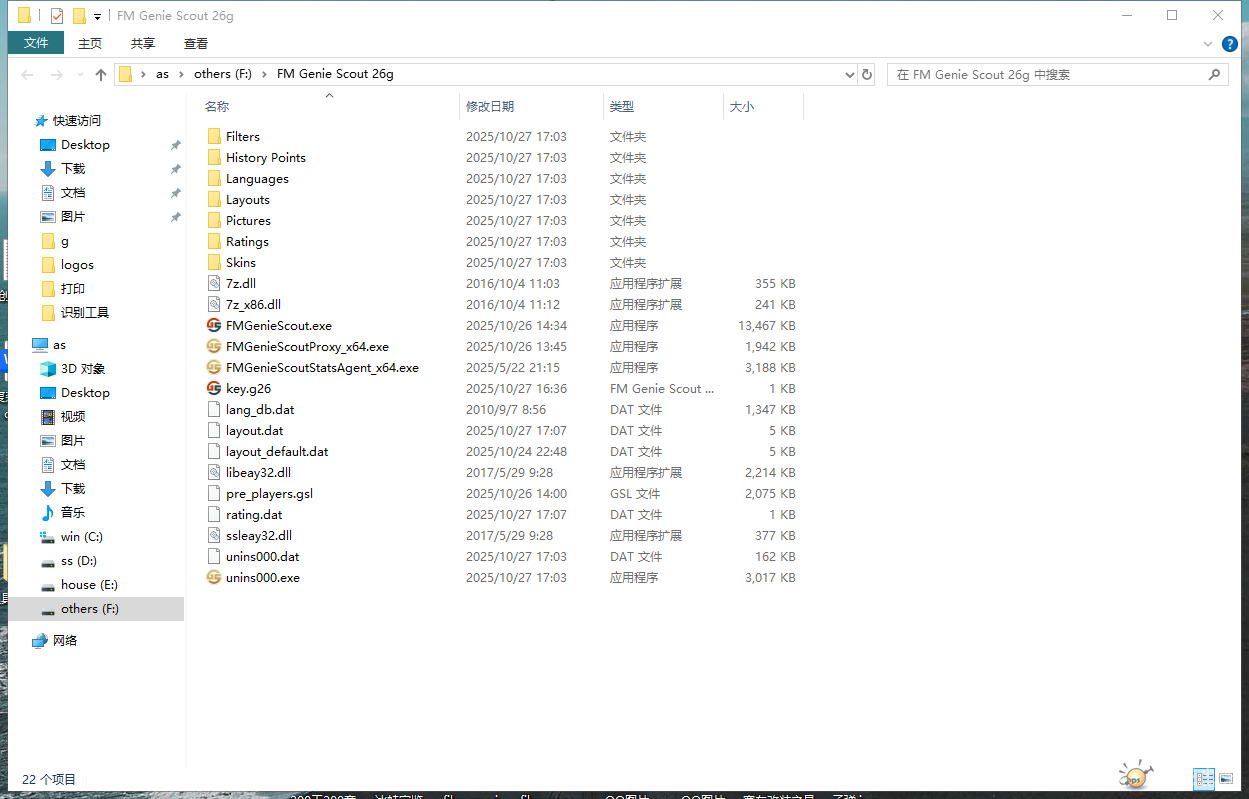The width and height of the screenshot is (1249, 799).
Task: Click the 7z.dll file icon
Action: pos(213,284)
